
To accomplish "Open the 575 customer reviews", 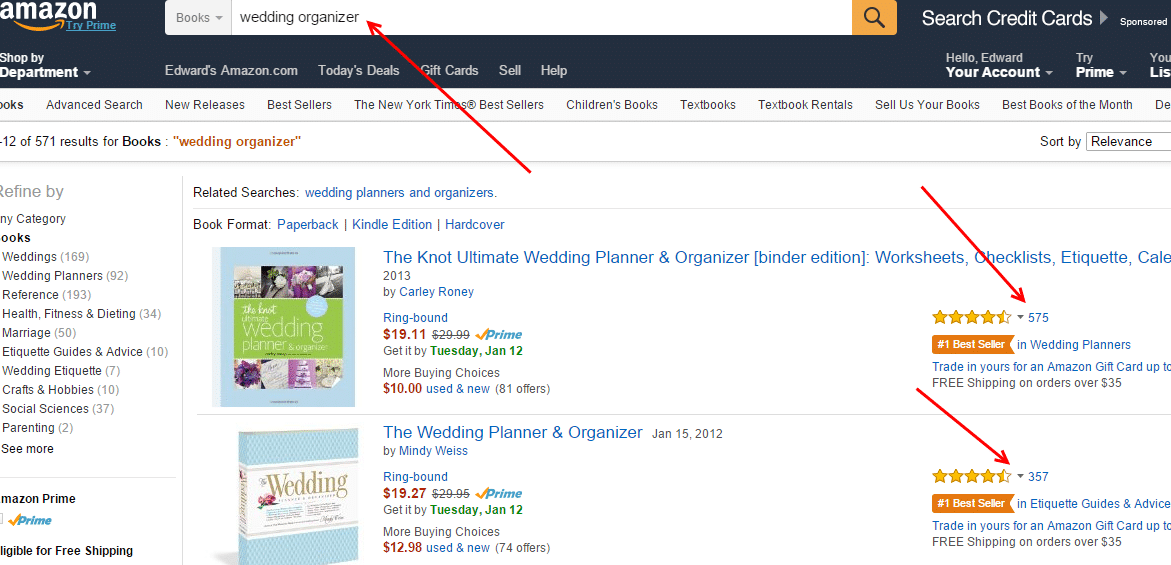I will click(1038, 318).
